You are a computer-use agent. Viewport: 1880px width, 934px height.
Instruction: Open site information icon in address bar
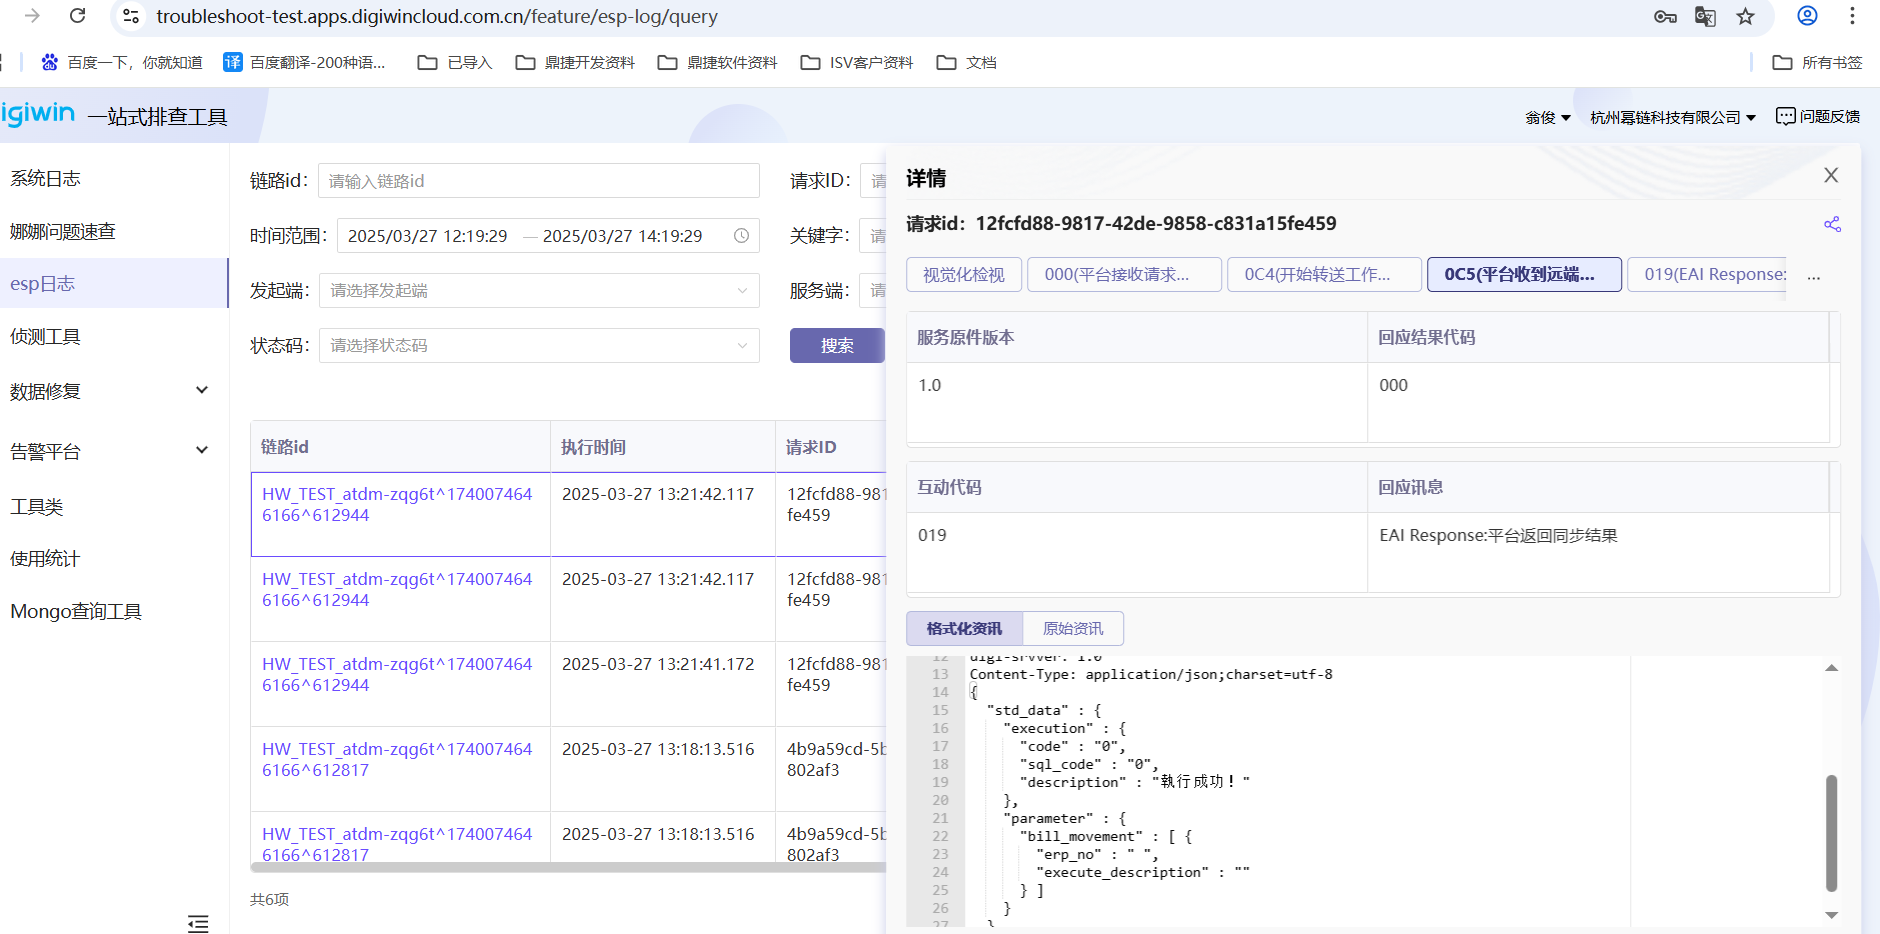tap(130, 16)
